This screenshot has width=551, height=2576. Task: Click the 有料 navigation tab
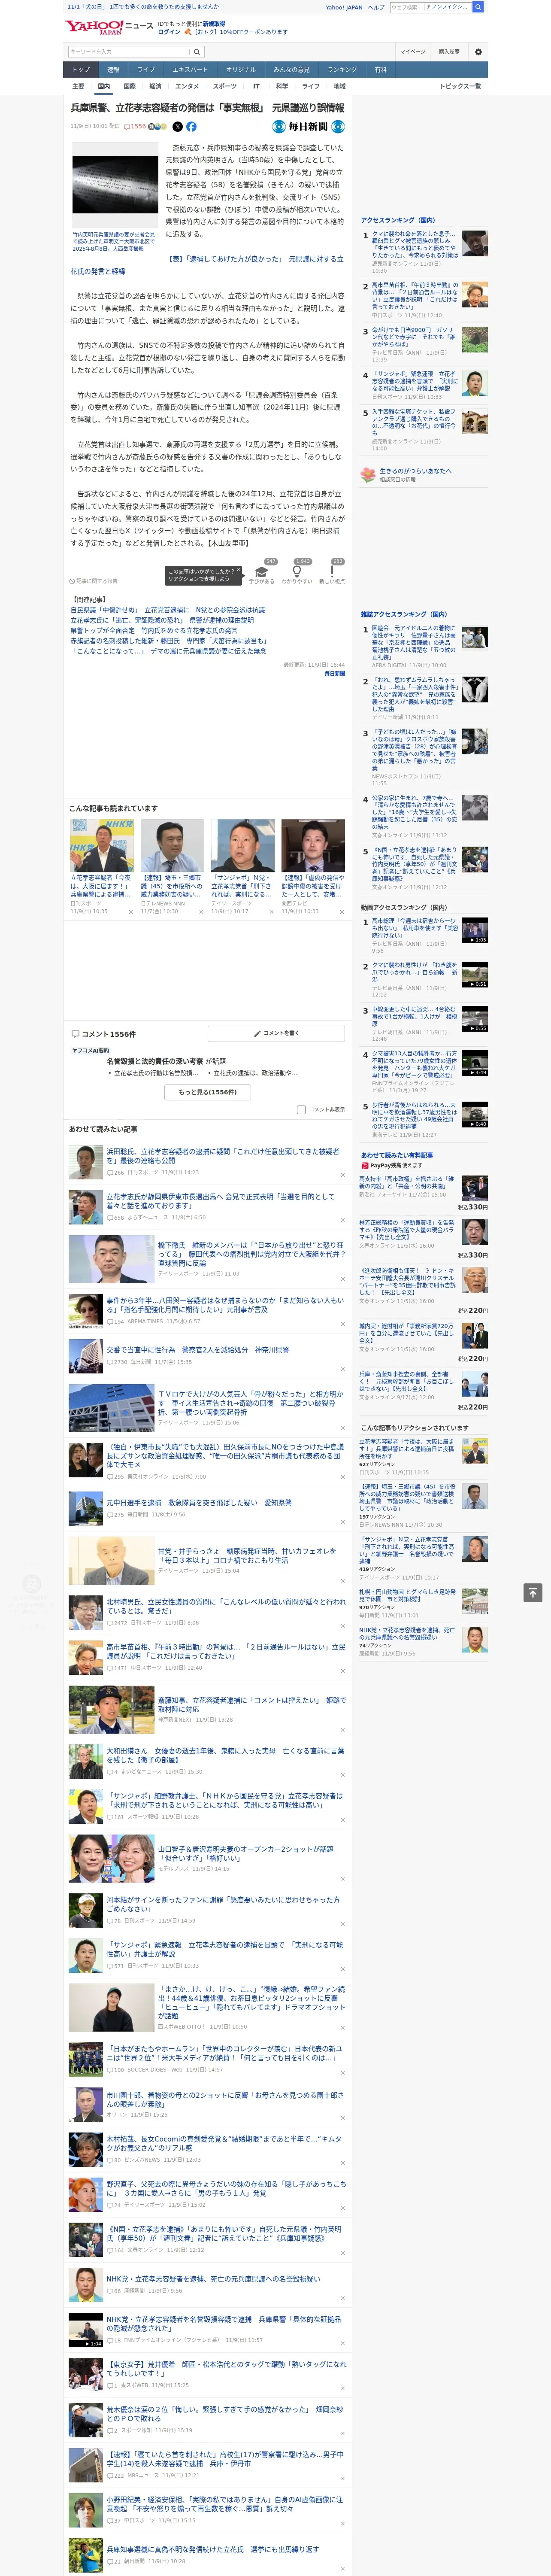pos(380,70)
